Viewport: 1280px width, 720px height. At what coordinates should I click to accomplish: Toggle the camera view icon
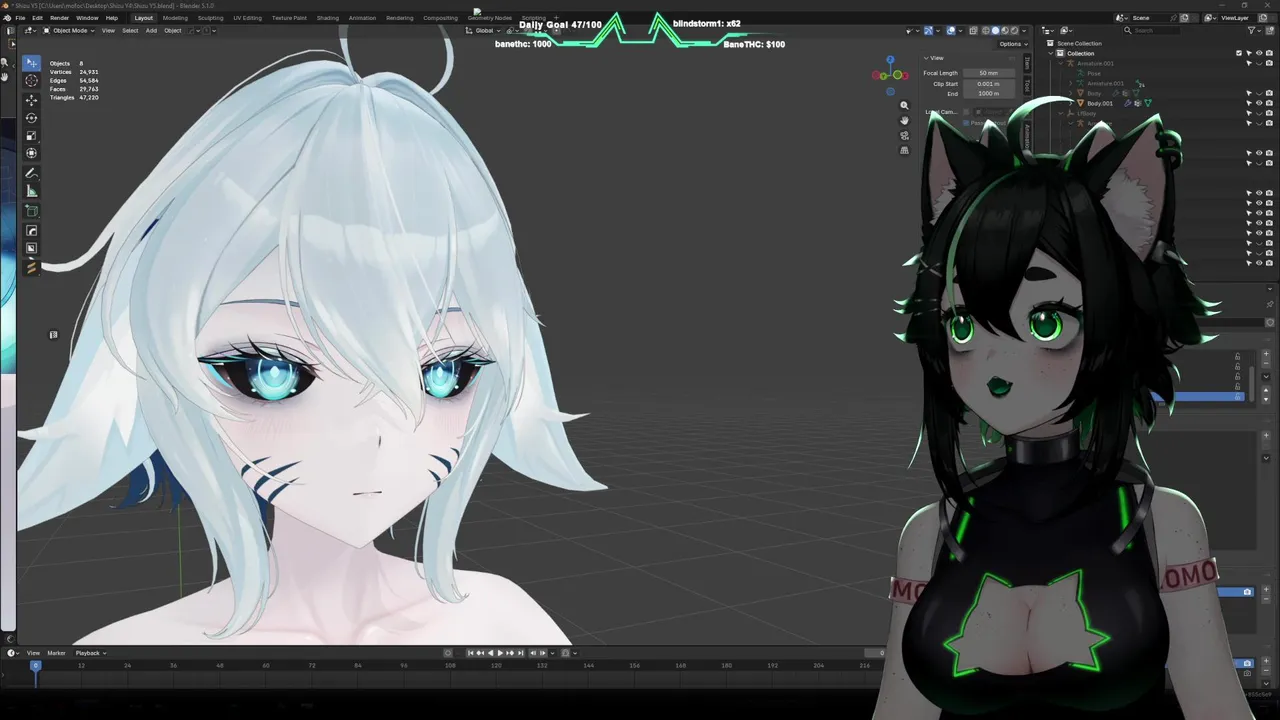[x=904, y=135]
